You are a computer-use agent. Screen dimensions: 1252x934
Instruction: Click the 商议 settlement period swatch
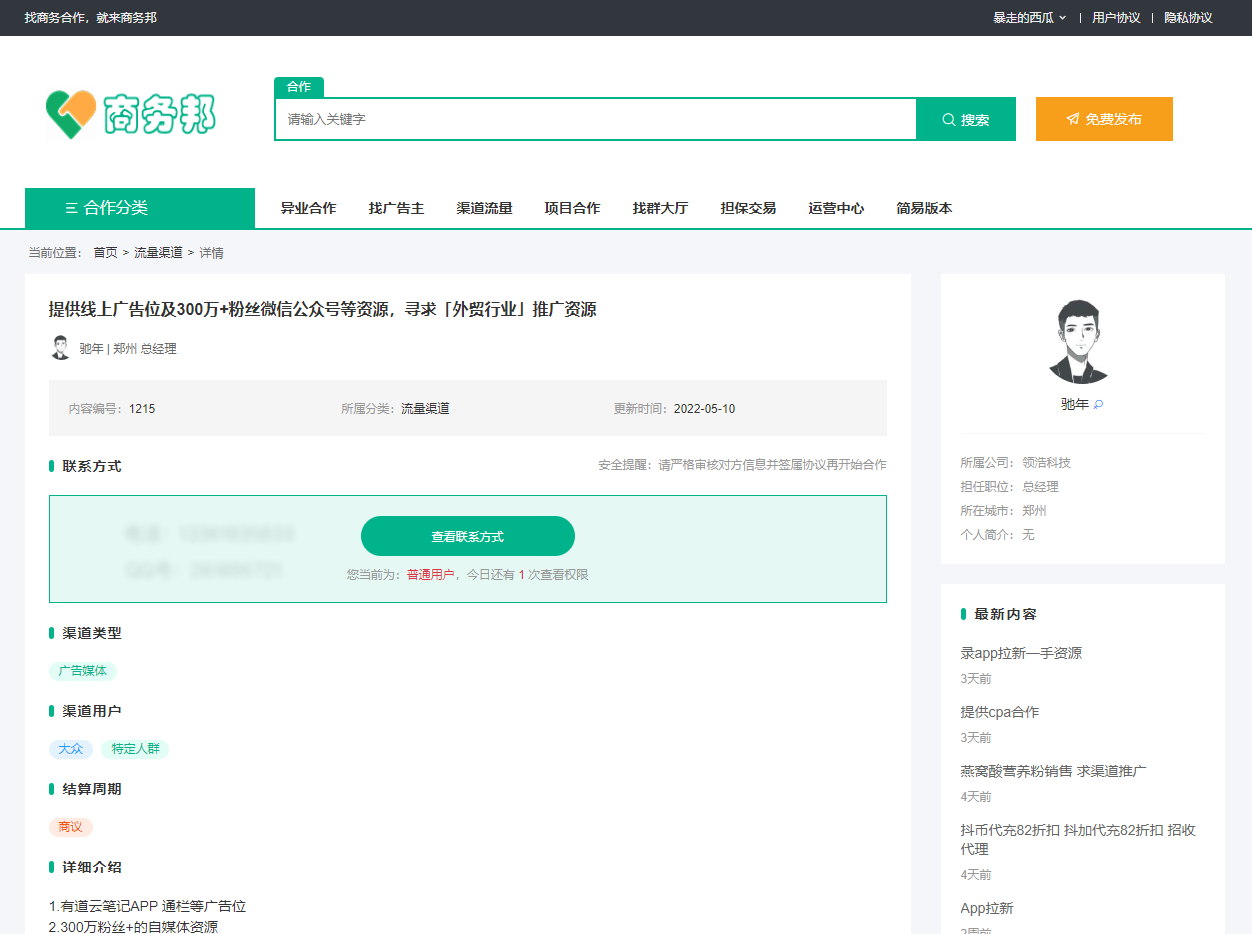click(70, 827)
